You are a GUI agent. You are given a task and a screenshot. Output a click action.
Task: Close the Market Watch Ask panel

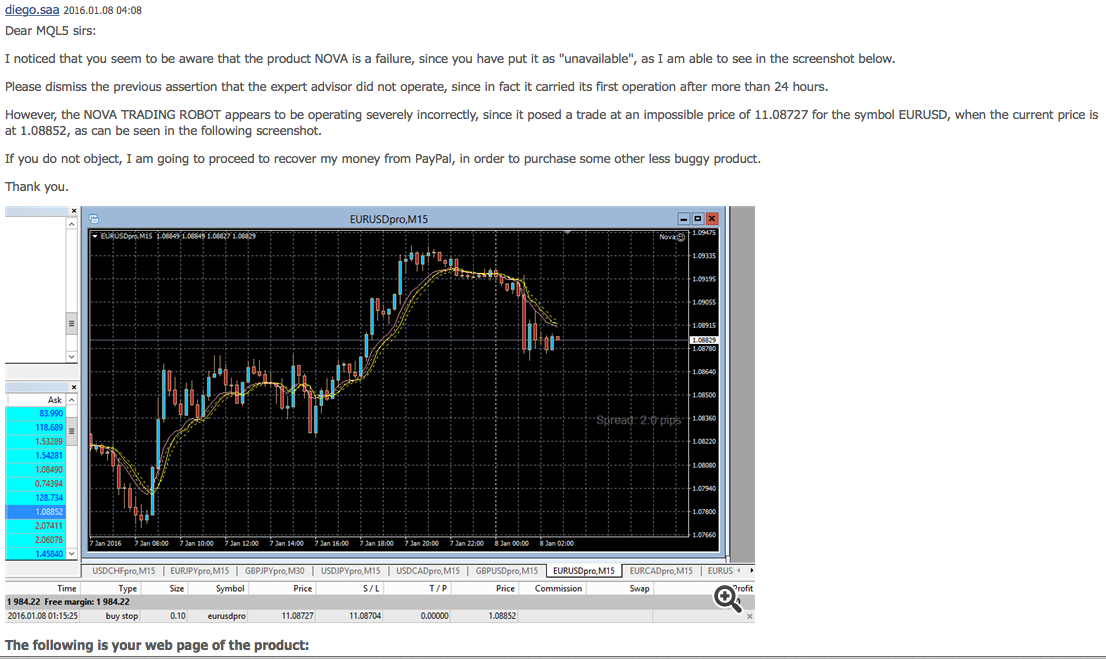(73, 387)
